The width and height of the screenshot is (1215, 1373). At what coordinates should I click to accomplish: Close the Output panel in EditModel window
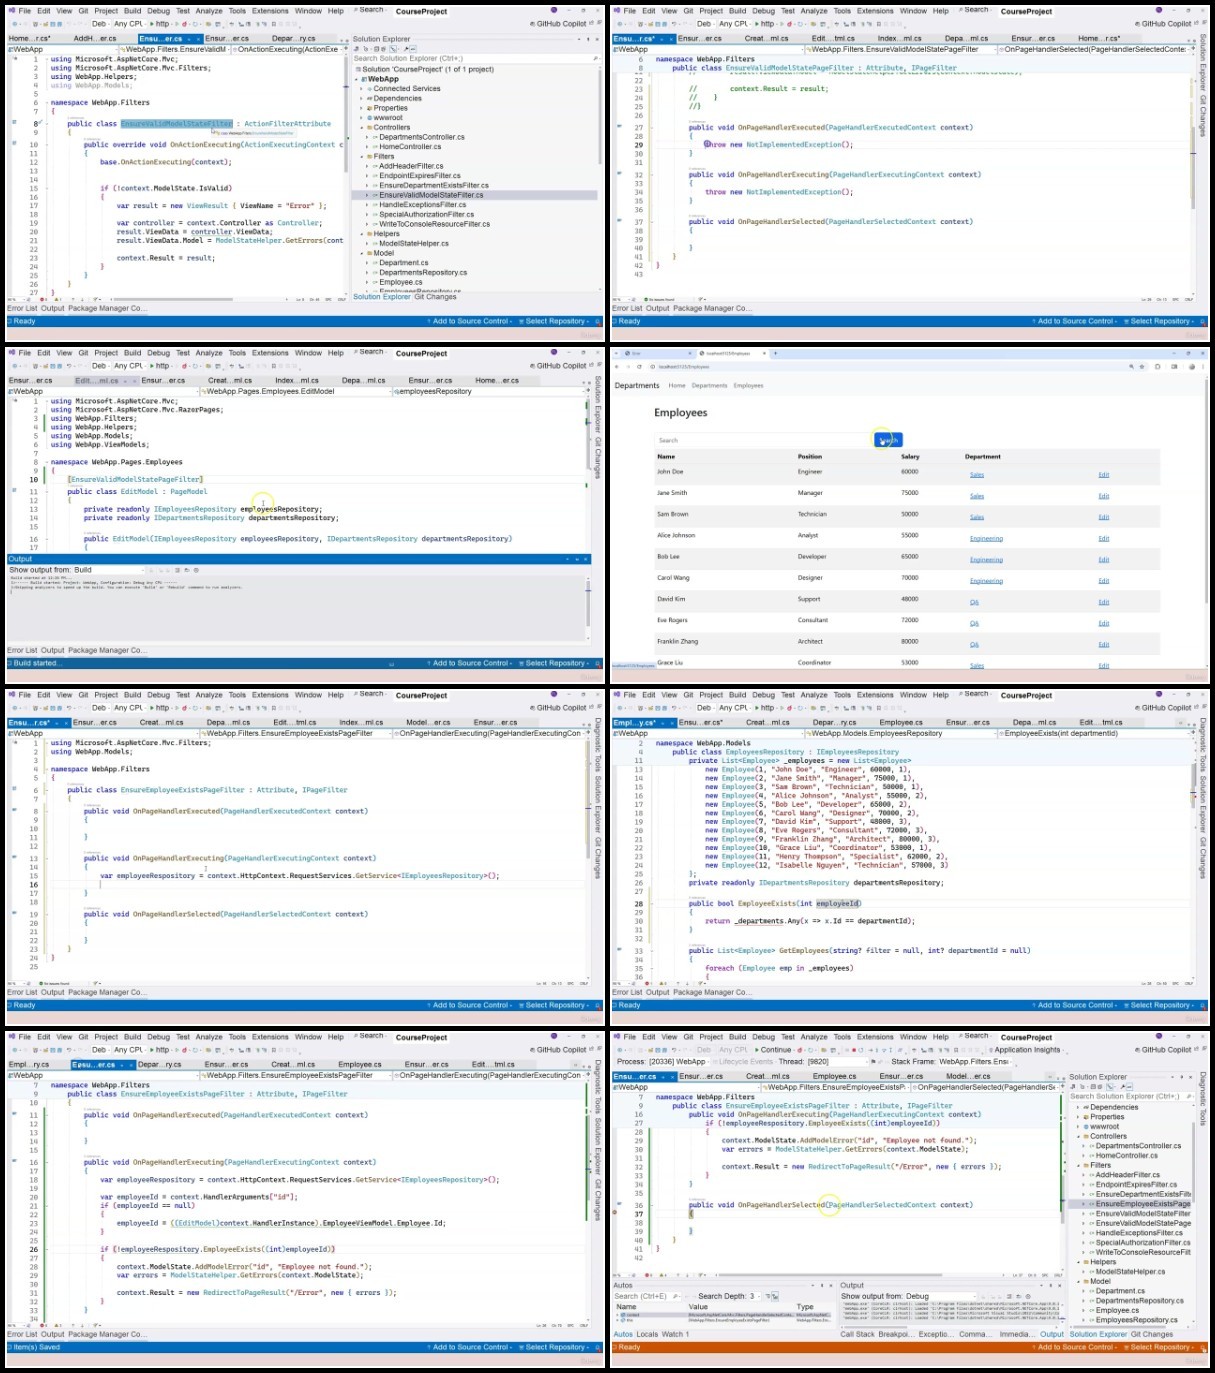click(x=587, y=559)
